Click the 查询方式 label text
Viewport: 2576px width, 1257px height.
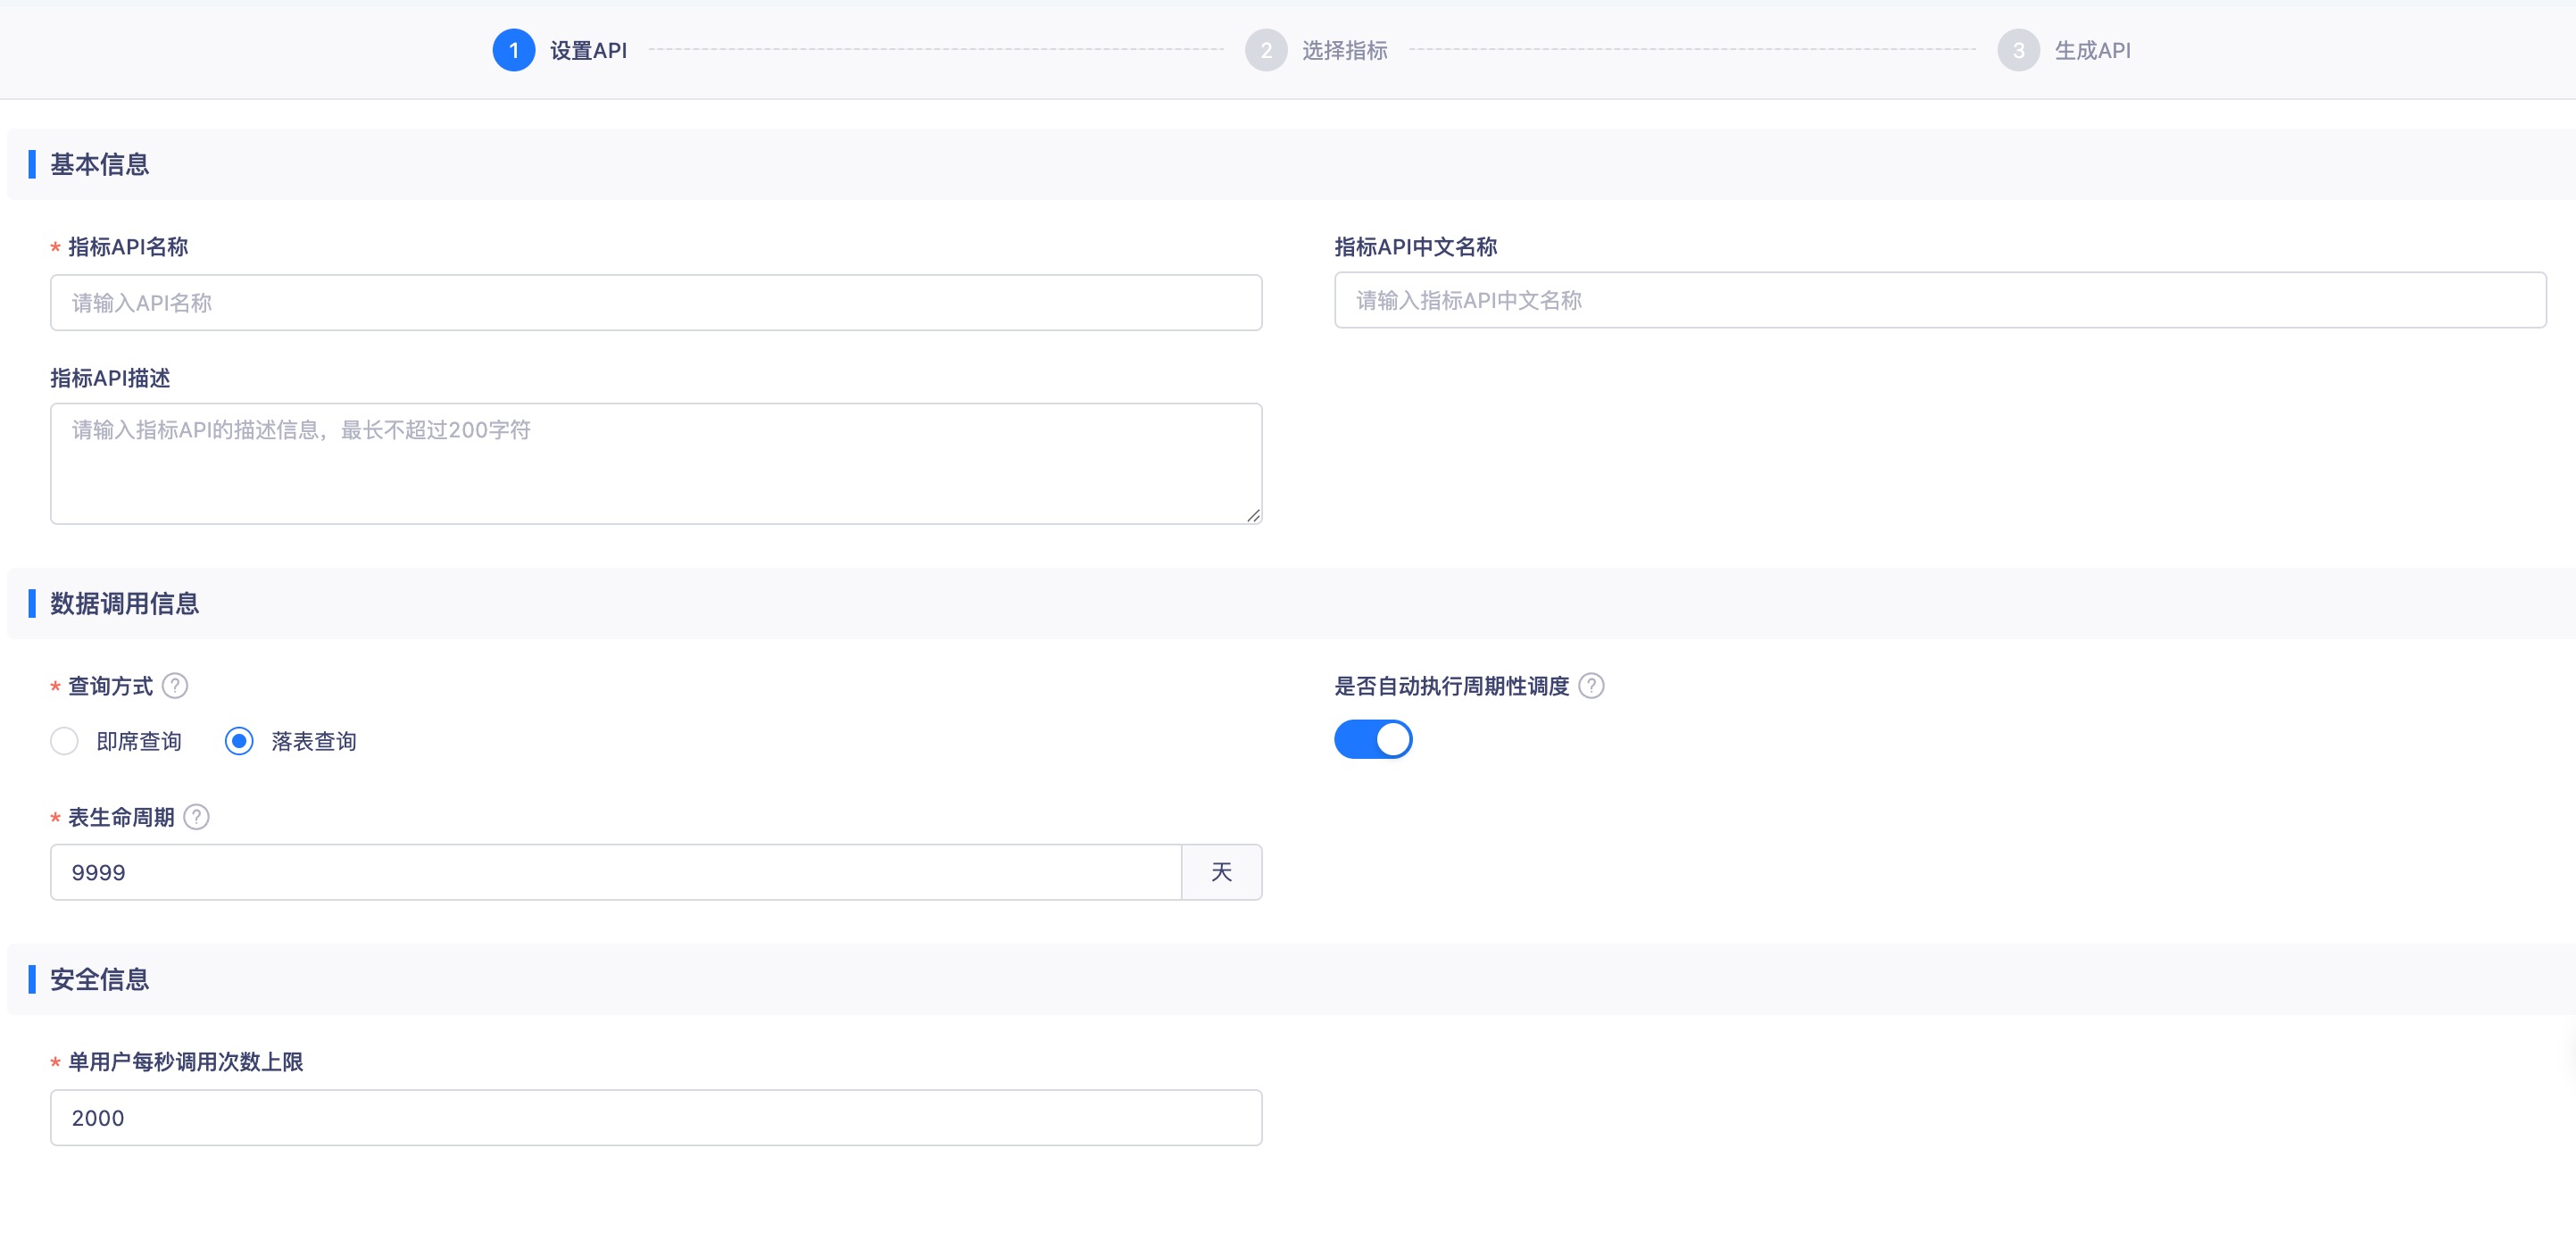coord(110,686)
